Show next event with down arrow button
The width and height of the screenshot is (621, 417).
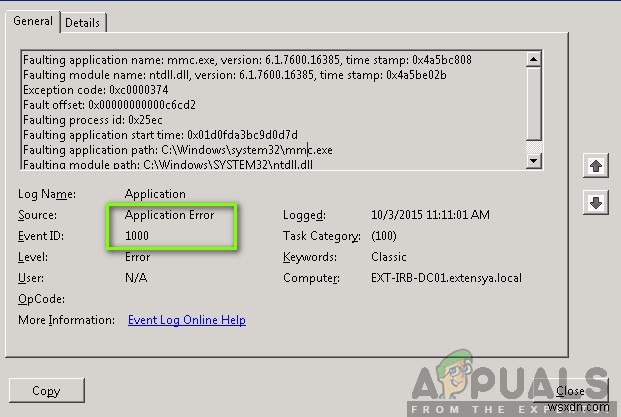595,203
